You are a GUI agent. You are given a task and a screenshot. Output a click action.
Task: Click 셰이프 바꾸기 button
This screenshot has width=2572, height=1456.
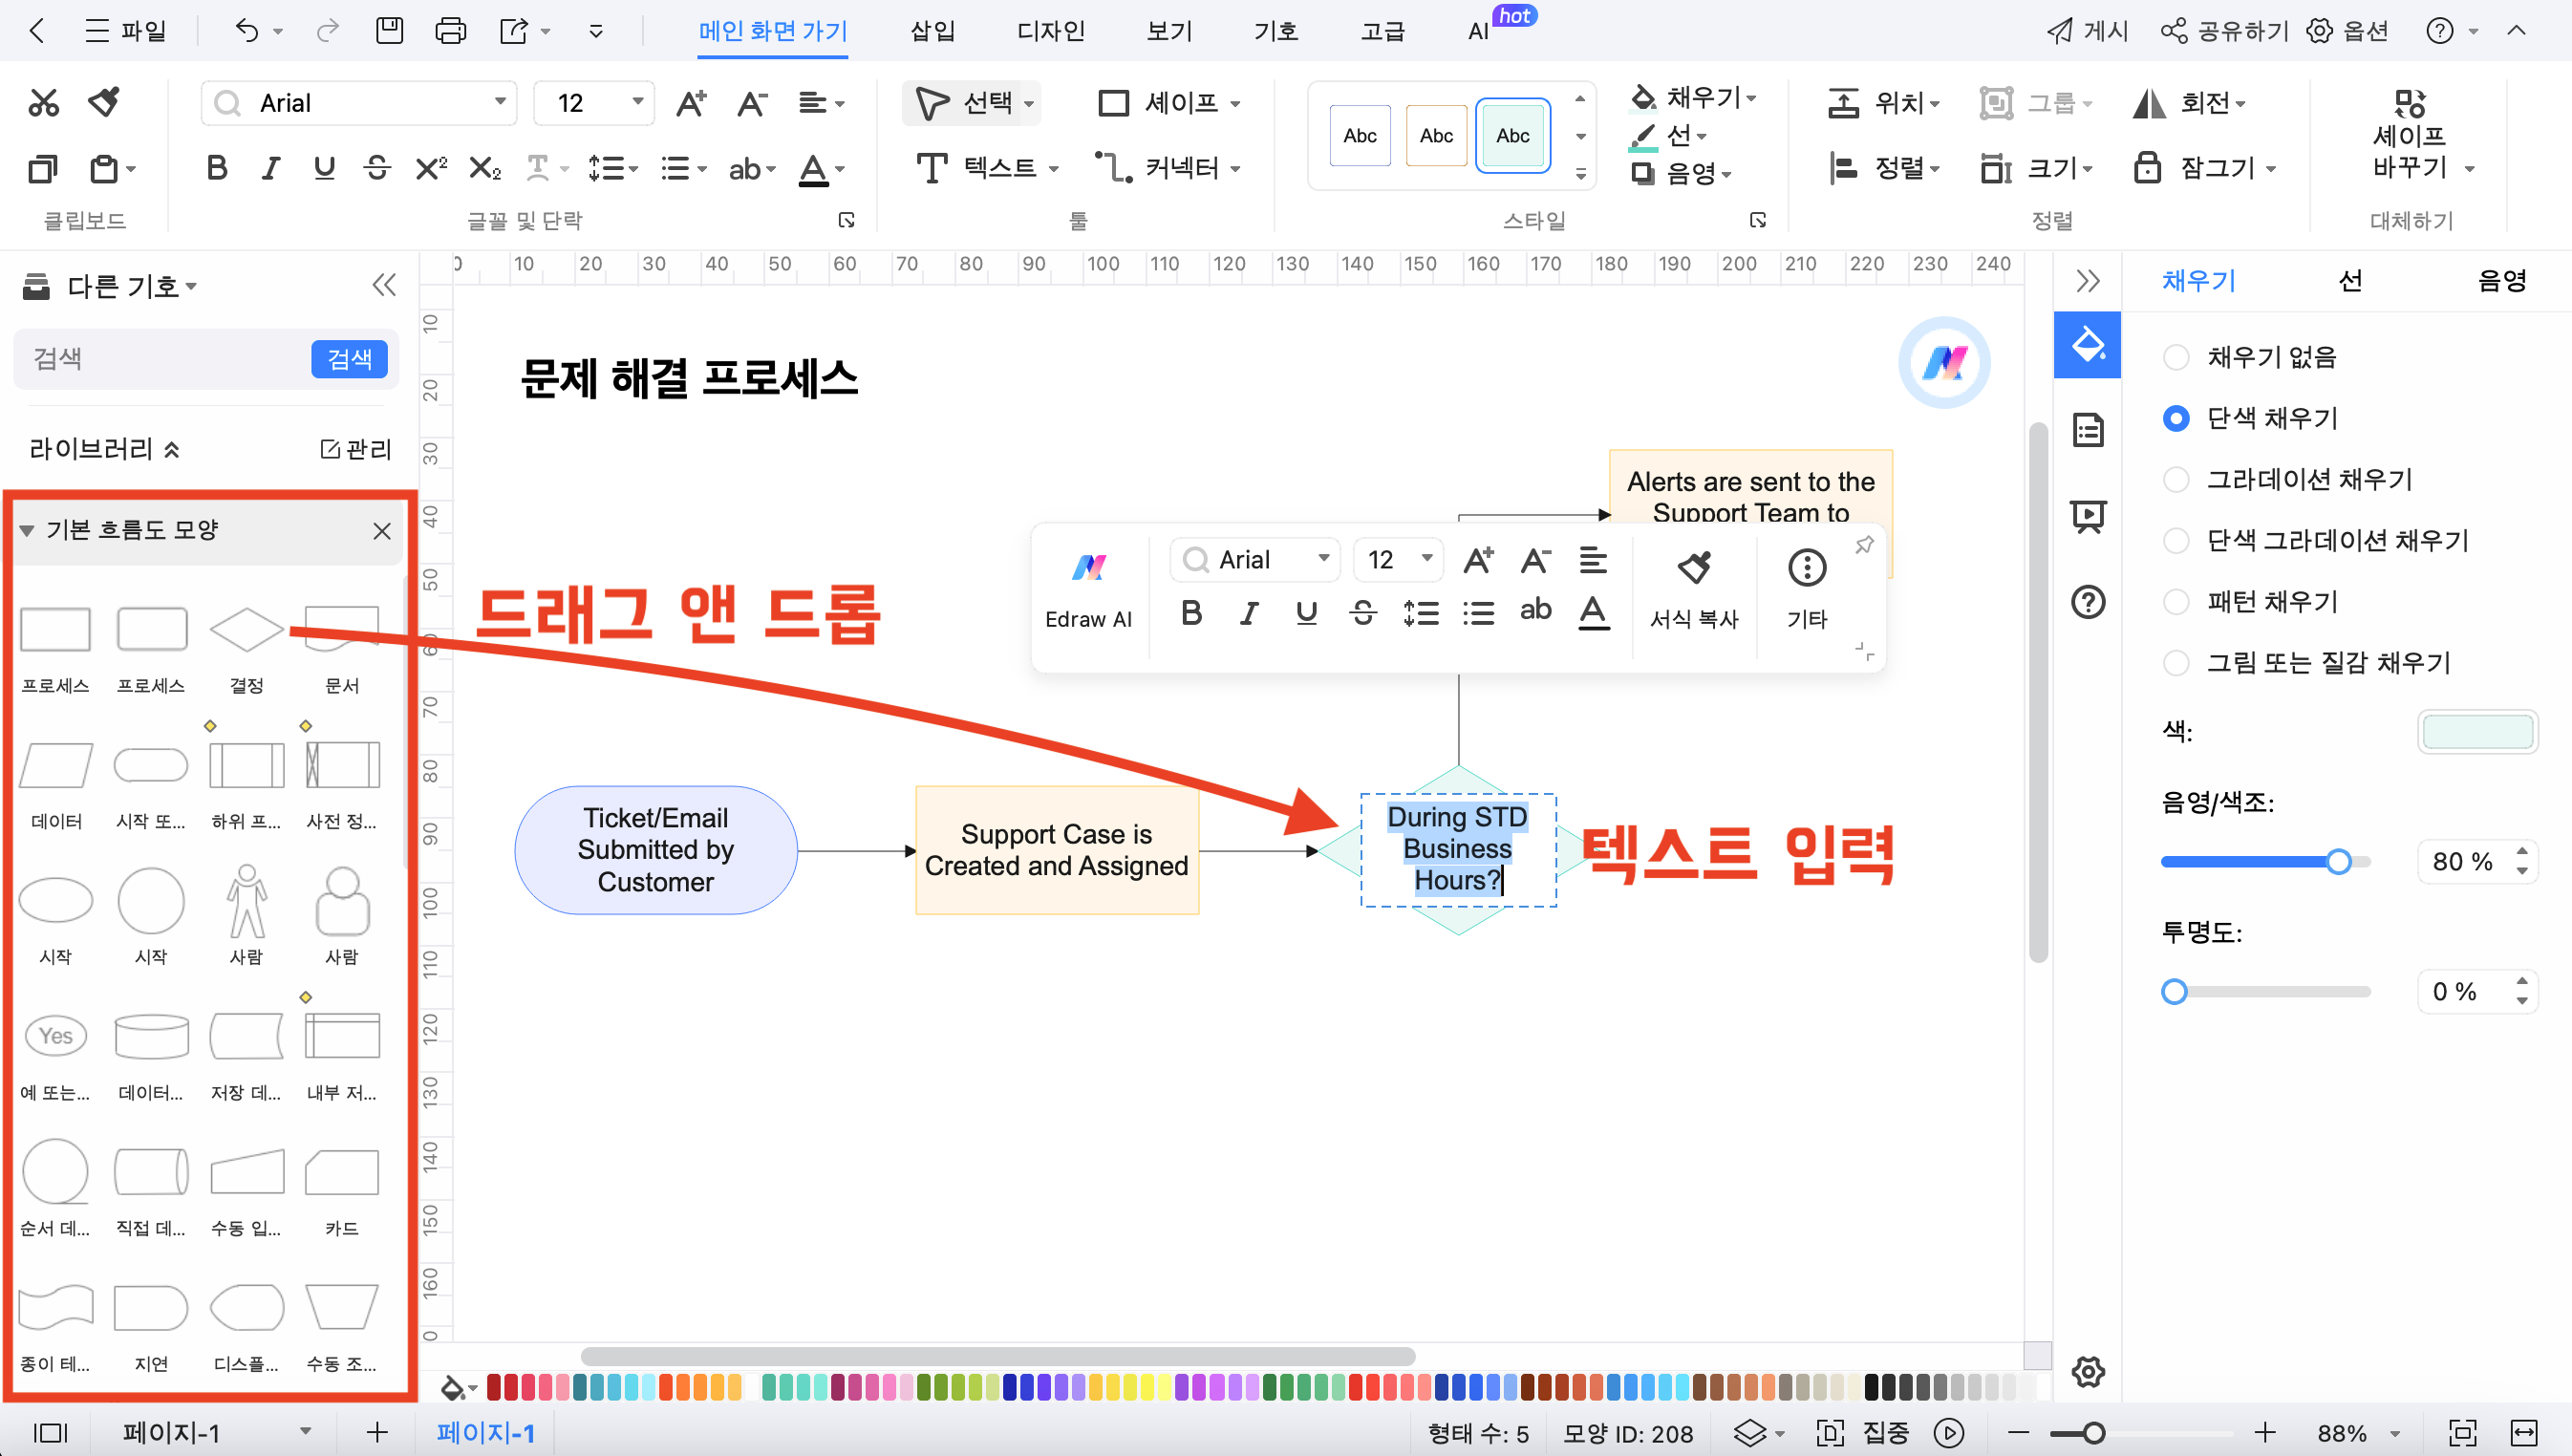(x=2410, y=136)
